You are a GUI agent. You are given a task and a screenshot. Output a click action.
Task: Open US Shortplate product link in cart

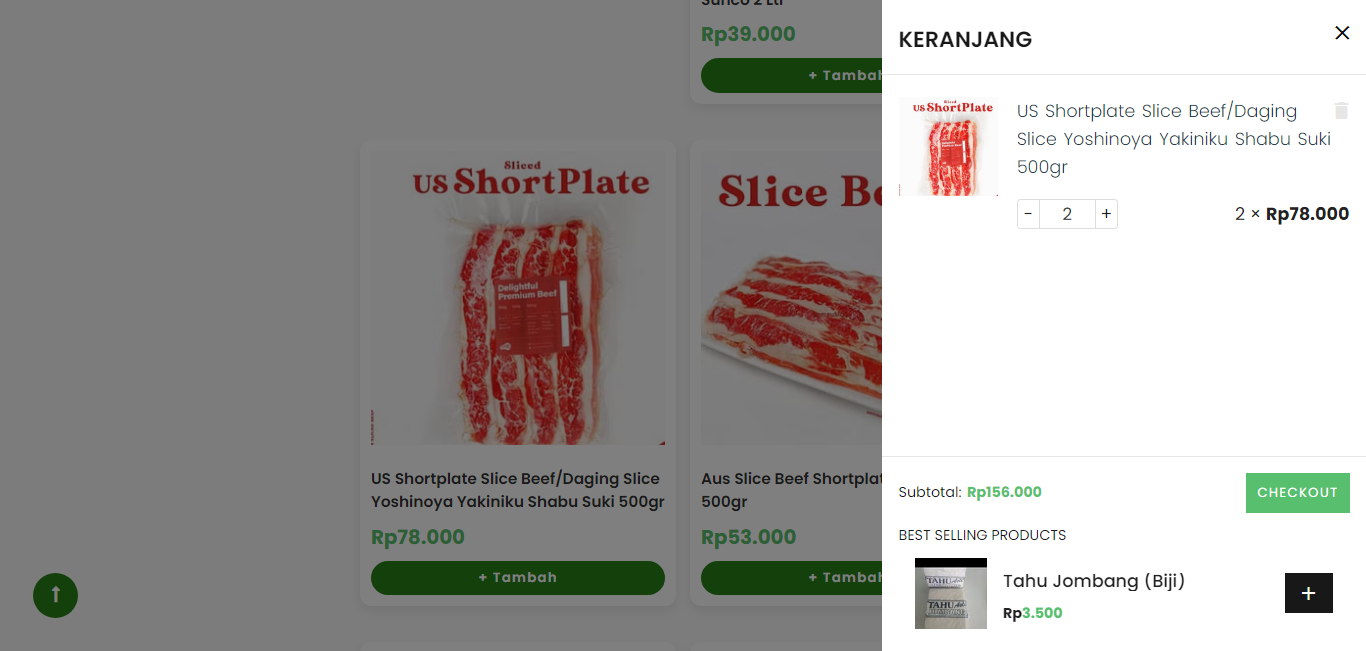tap(1173, 138)
